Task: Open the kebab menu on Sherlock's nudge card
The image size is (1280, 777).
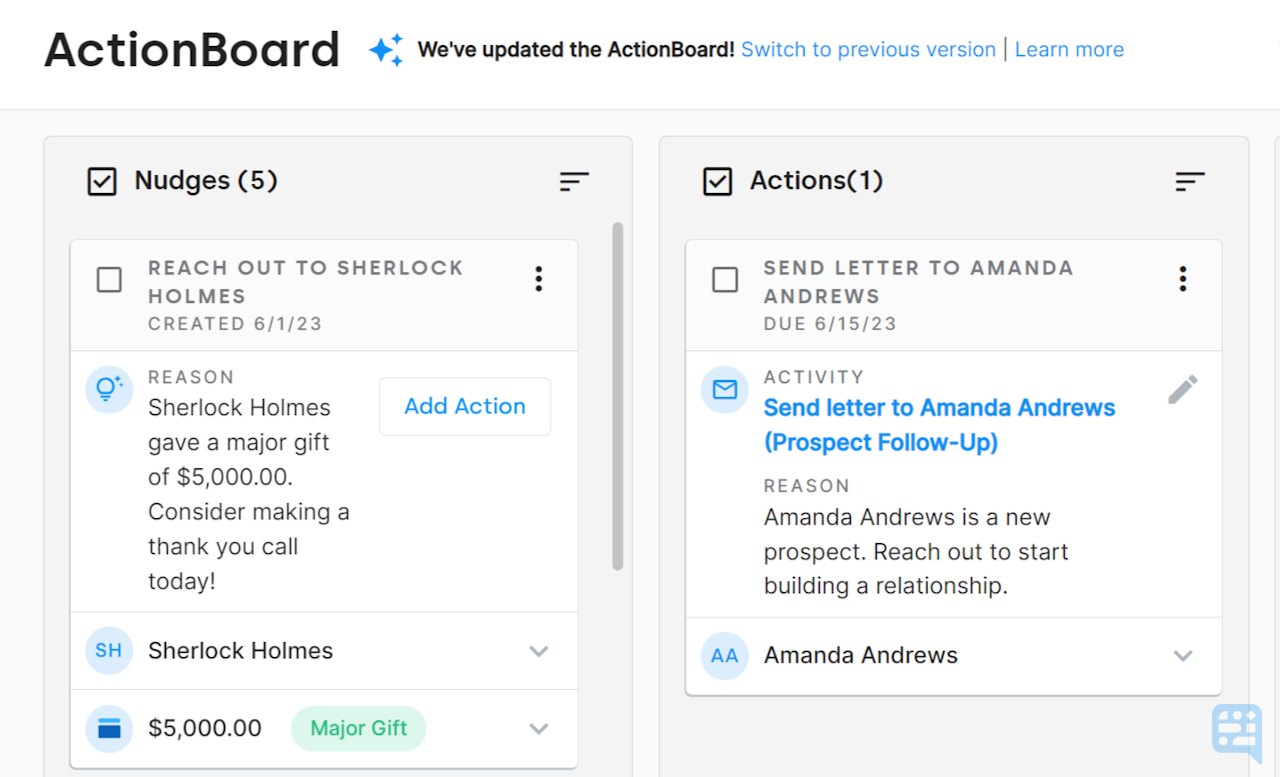Action: coord(538,279)
